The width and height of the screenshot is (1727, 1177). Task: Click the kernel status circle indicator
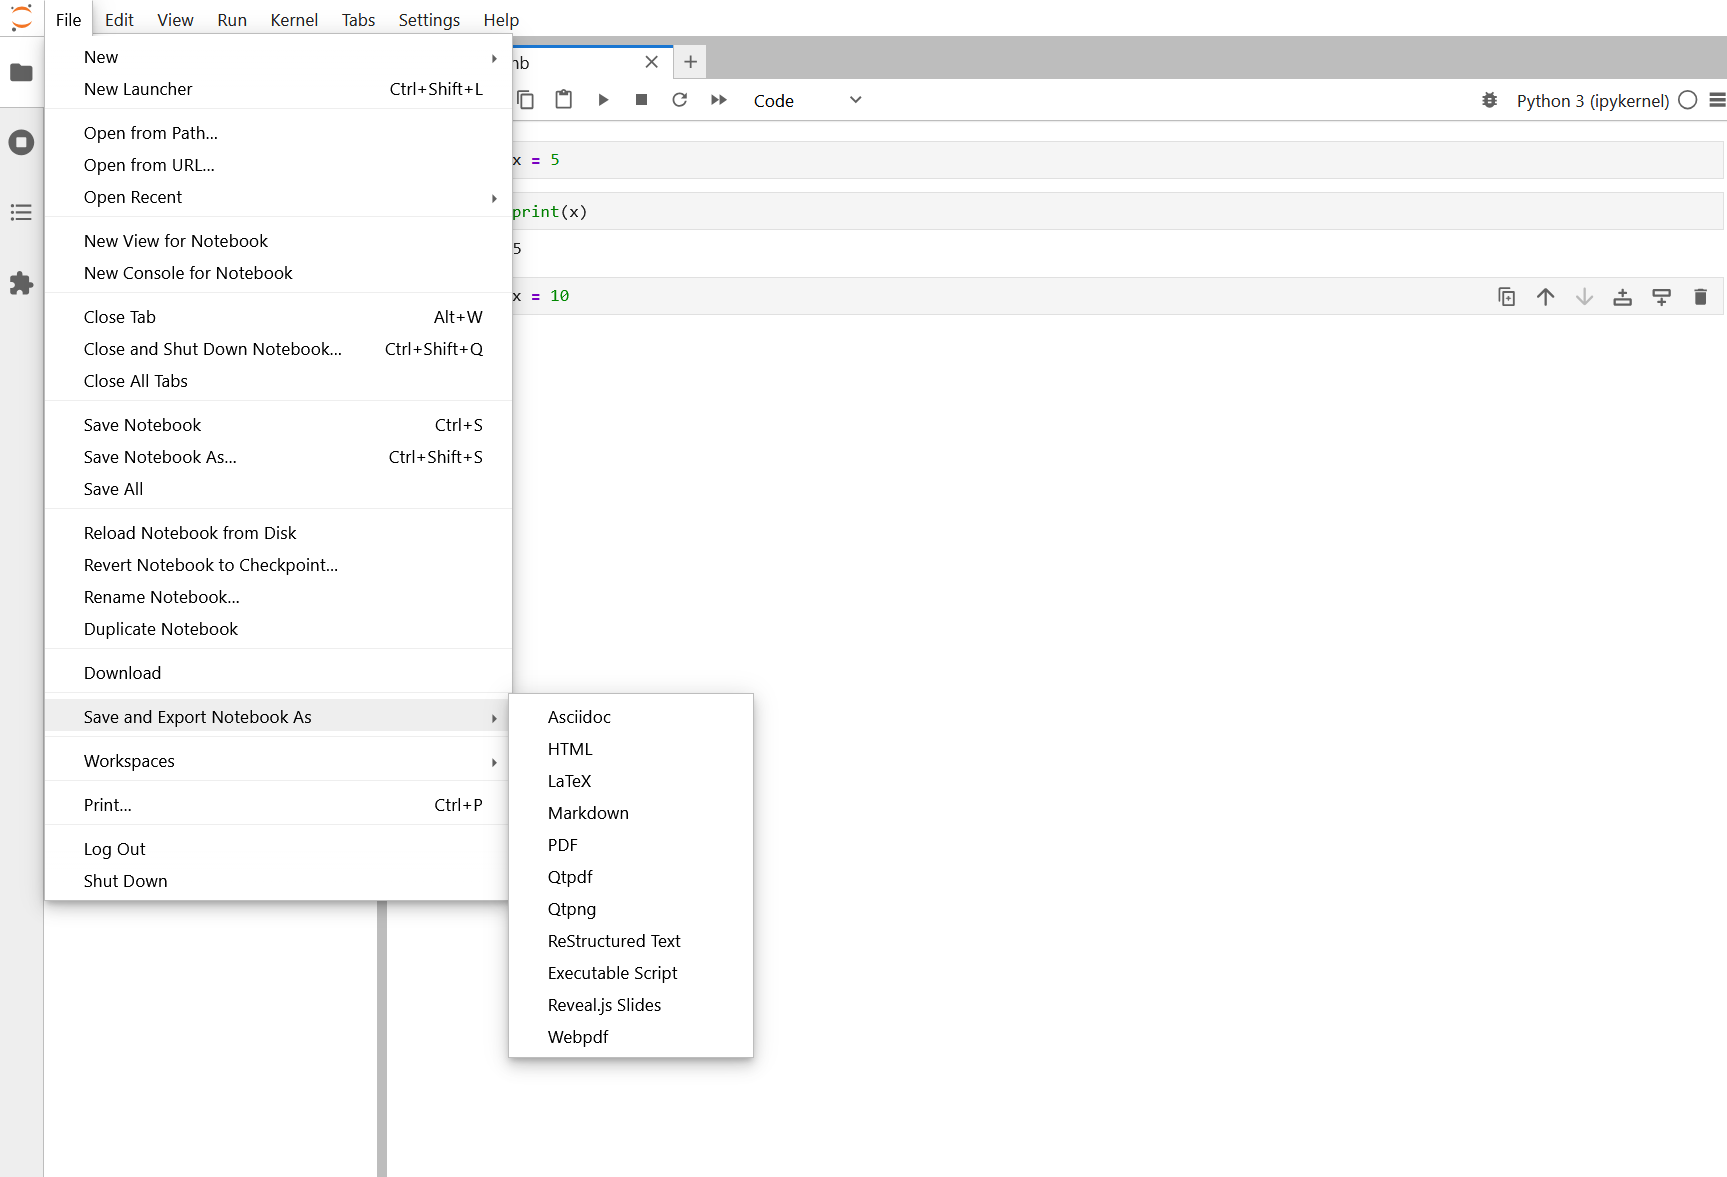pos(1688,100)
